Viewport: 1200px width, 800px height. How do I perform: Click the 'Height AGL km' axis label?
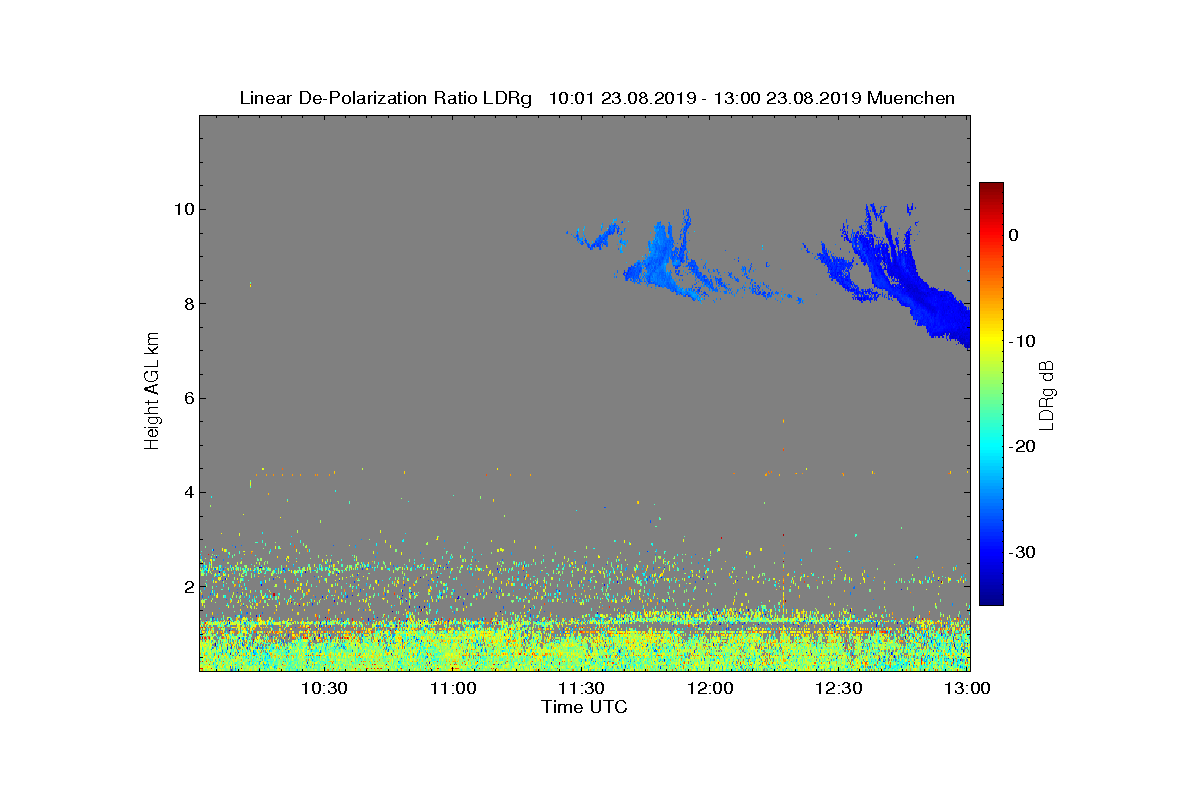click(152, 392)
